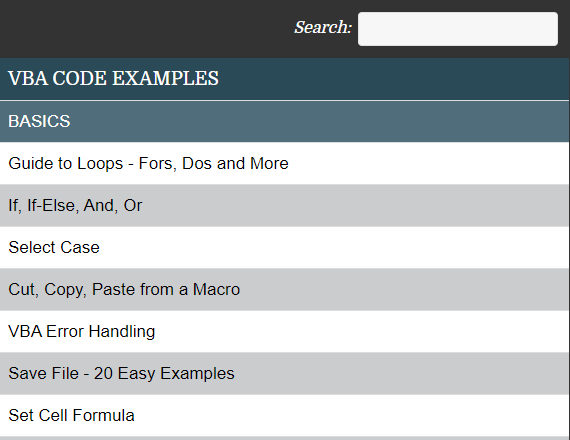Open Cut, Copy, Paste from a Macro
The image size is (570, 440).
pos(124,290)
